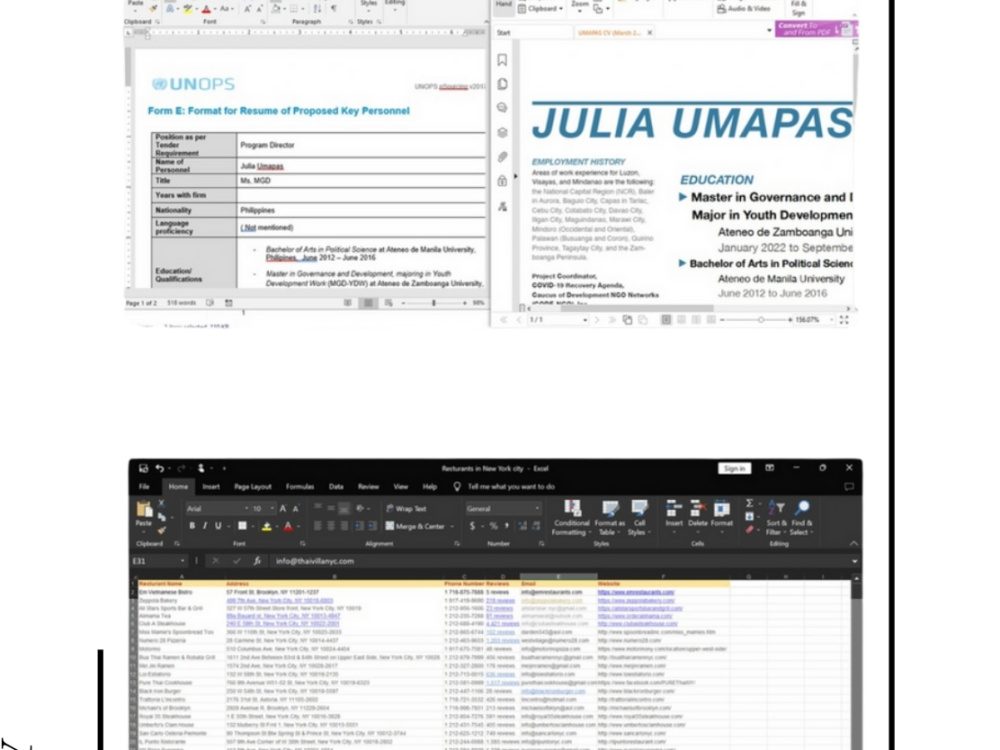Click the Pages panel icon in PDF viewer
Screen dimensions: 1000x750
pos(503,84)
